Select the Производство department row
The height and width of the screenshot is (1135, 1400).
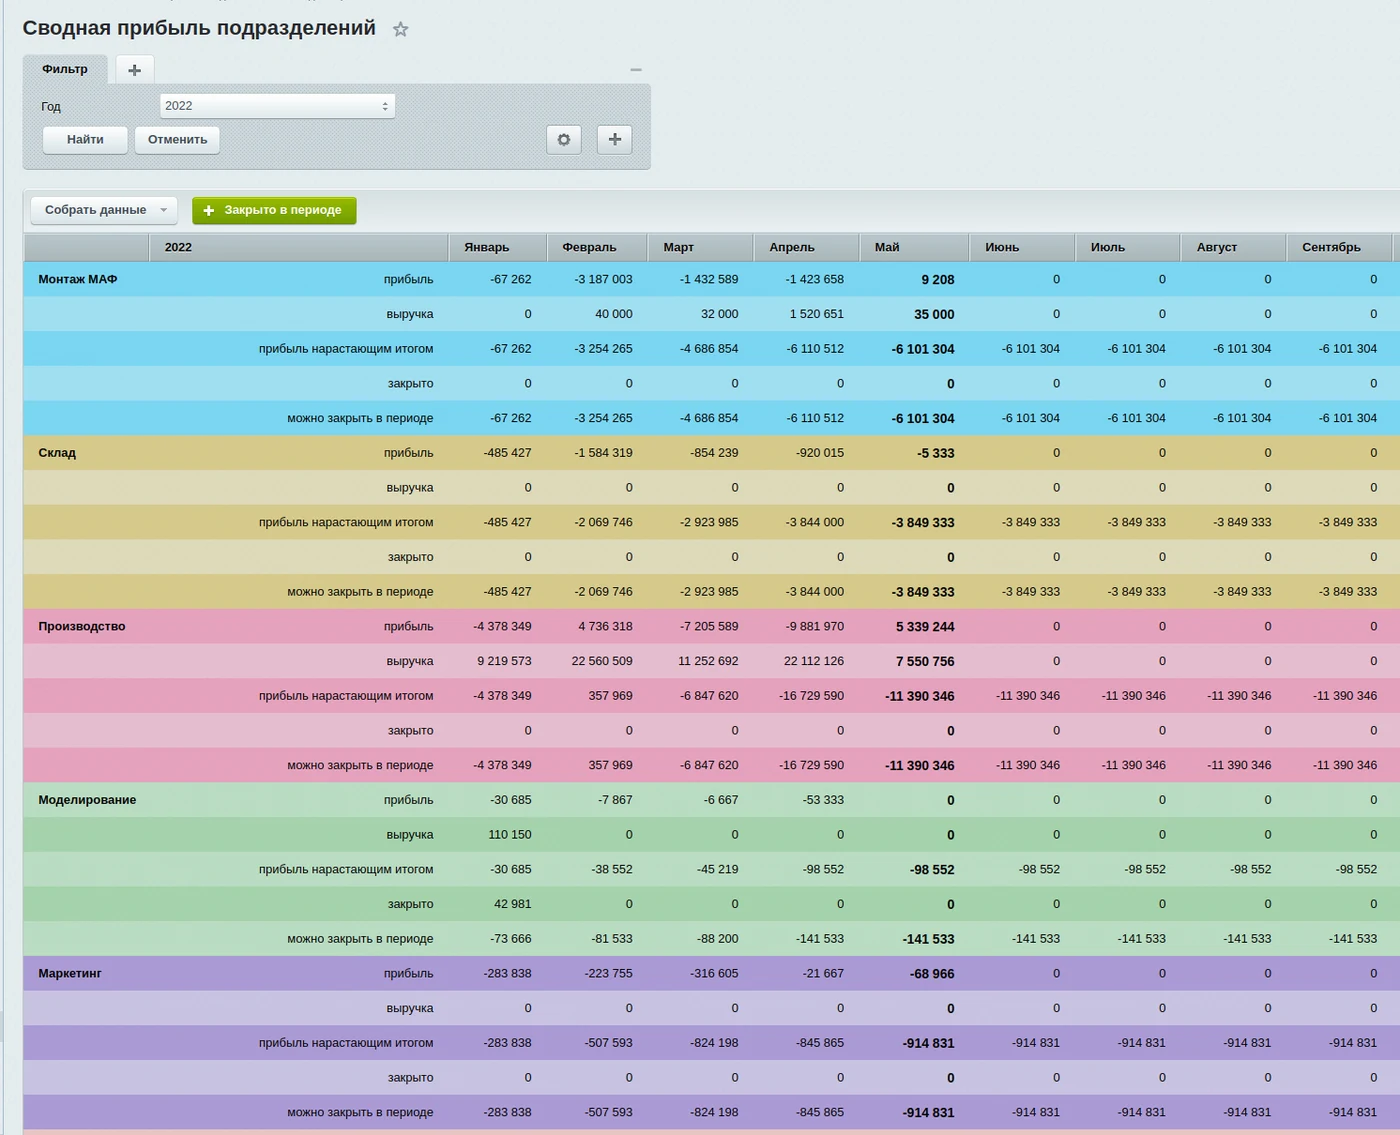(x=711, y=626)
